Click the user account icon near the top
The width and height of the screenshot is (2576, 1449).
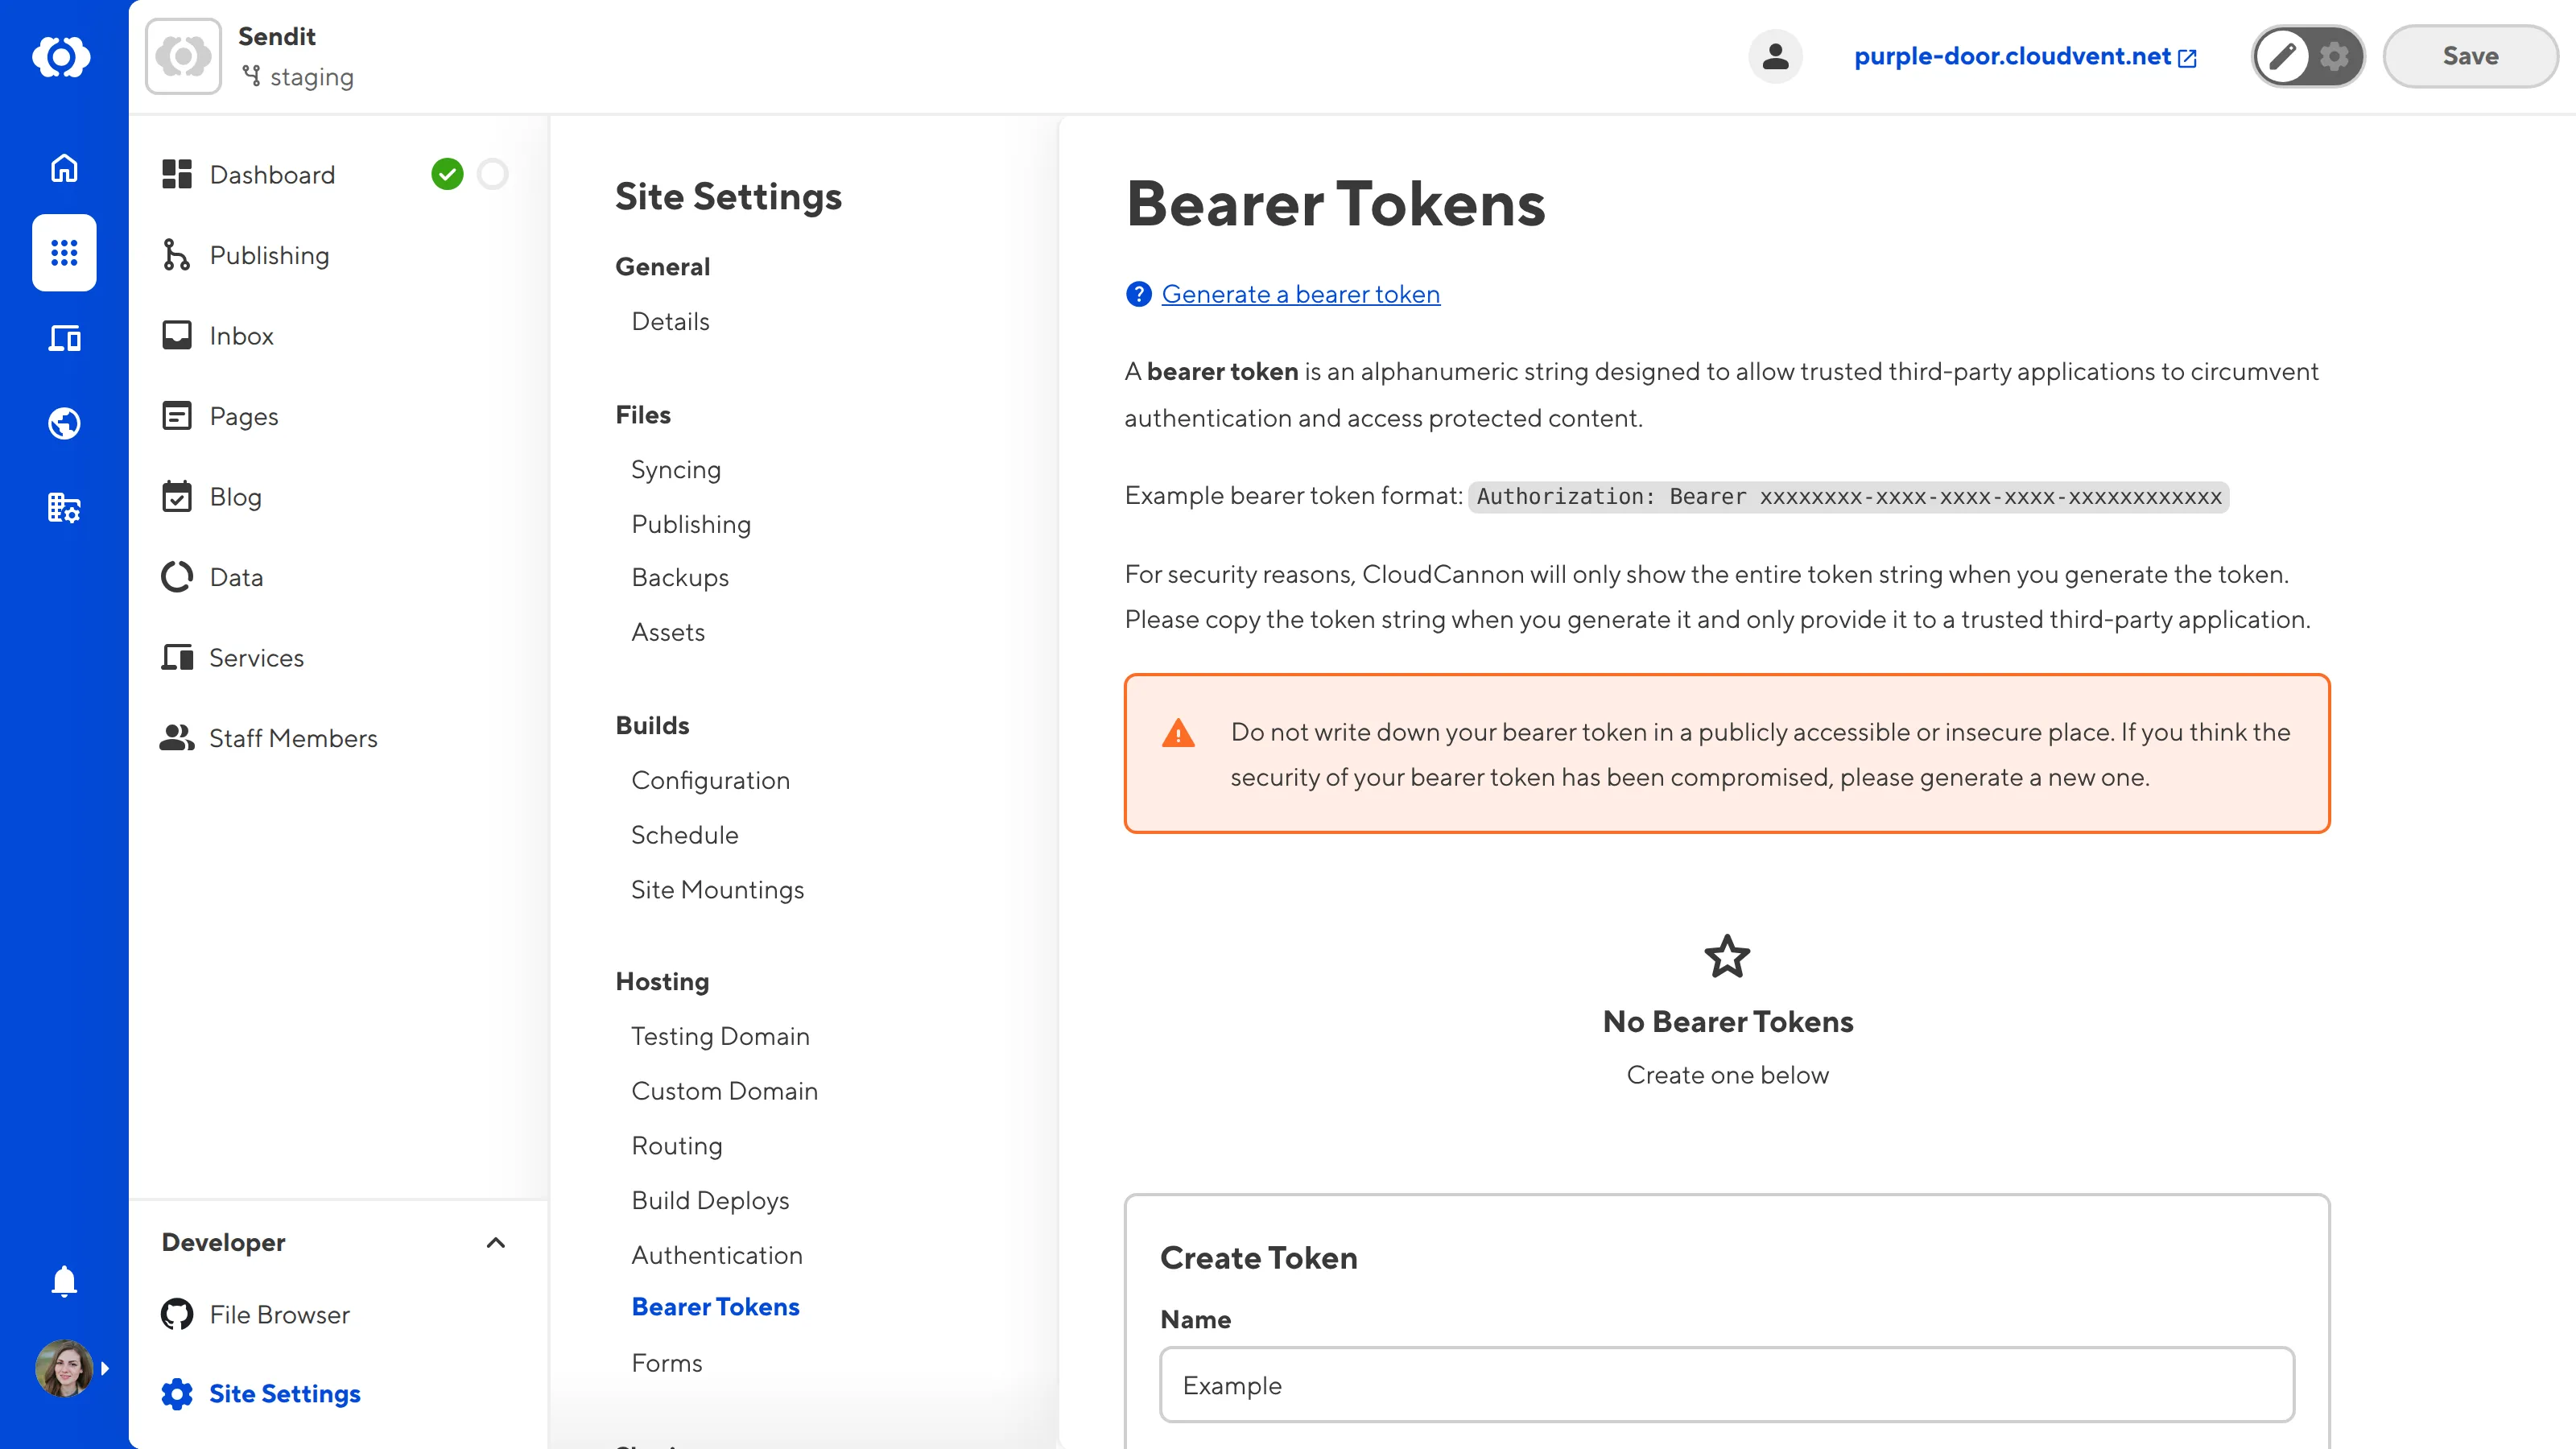point(1775,56)
